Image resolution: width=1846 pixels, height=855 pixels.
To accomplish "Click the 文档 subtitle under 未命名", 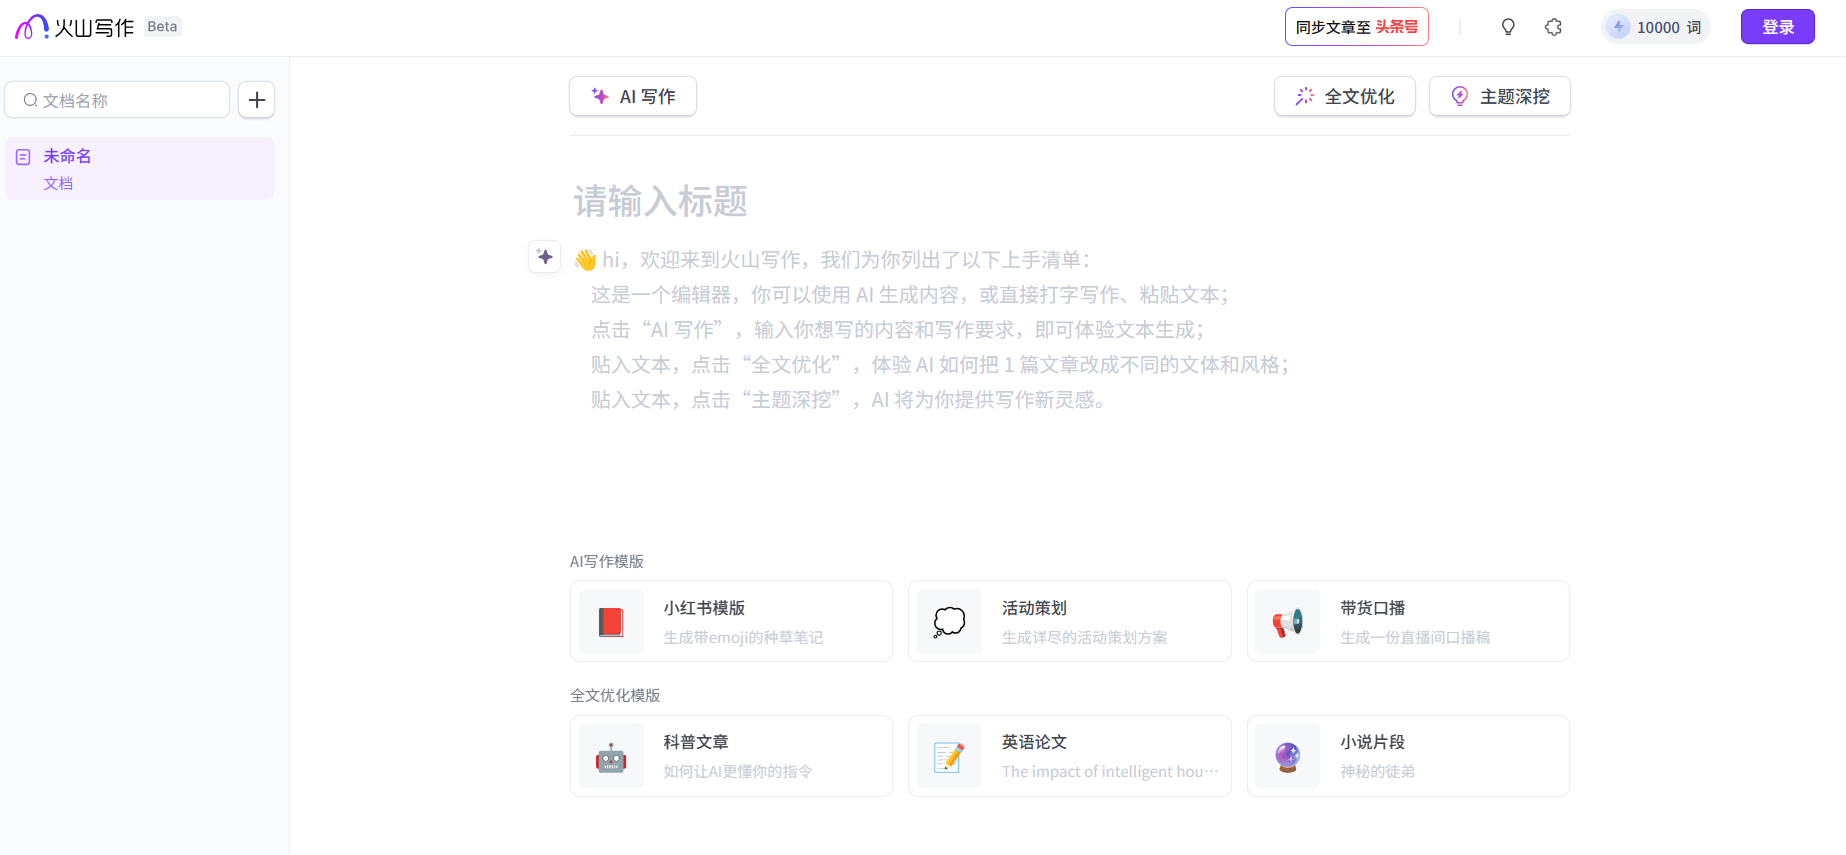I will (x=58, y=183).
